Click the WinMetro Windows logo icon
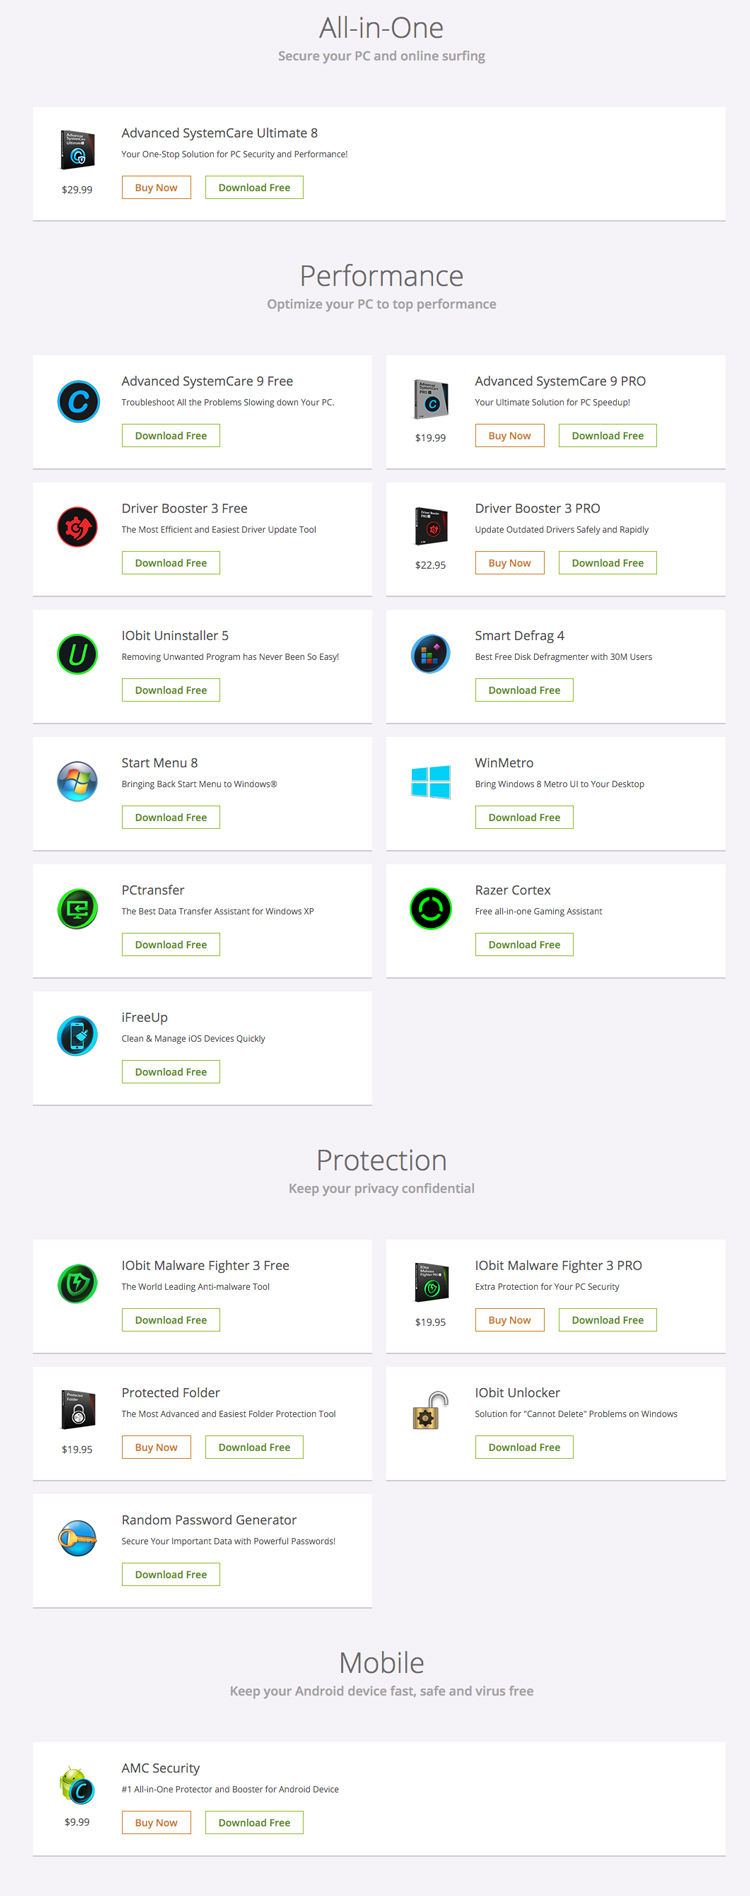 click(x=431, y=782)
